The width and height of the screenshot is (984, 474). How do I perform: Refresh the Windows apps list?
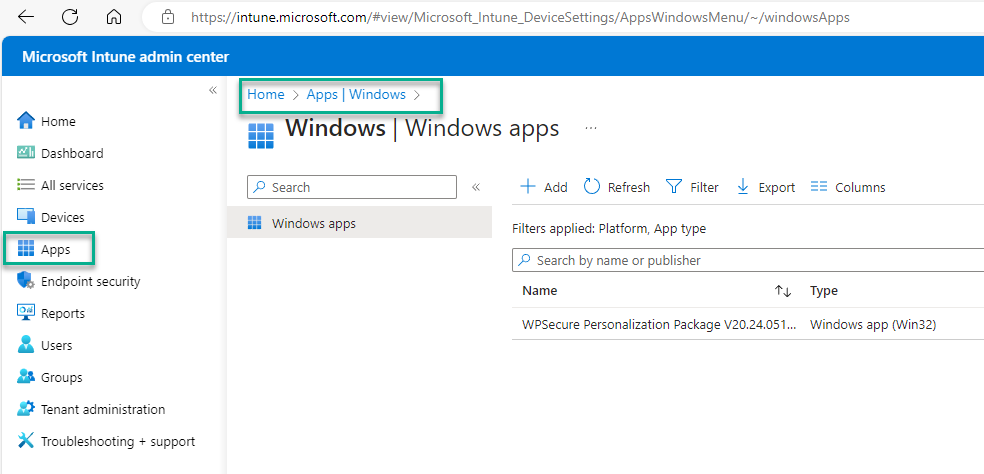pos(617,187)
